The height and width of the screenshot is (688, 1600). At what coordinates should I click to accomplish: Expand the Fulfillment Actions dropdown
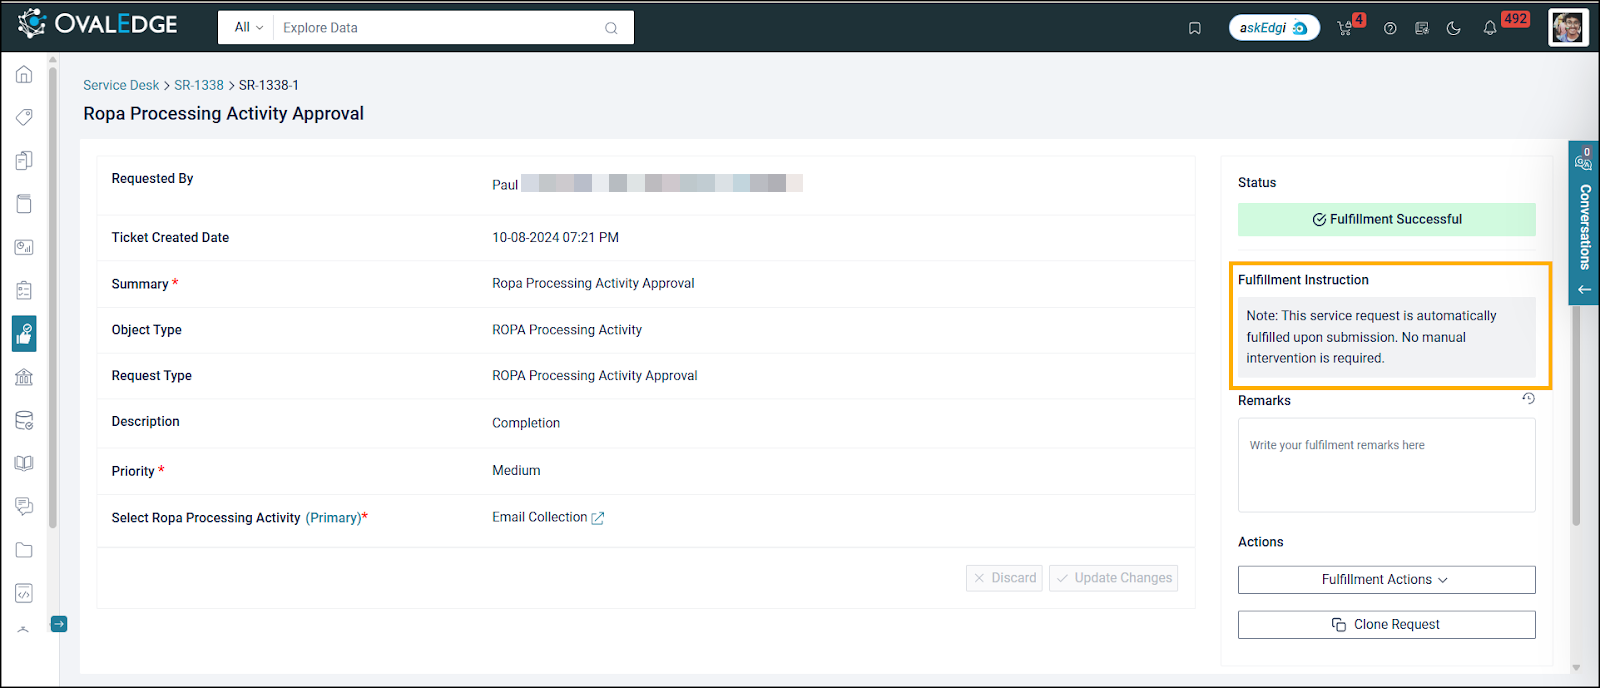click(1386, 580)
